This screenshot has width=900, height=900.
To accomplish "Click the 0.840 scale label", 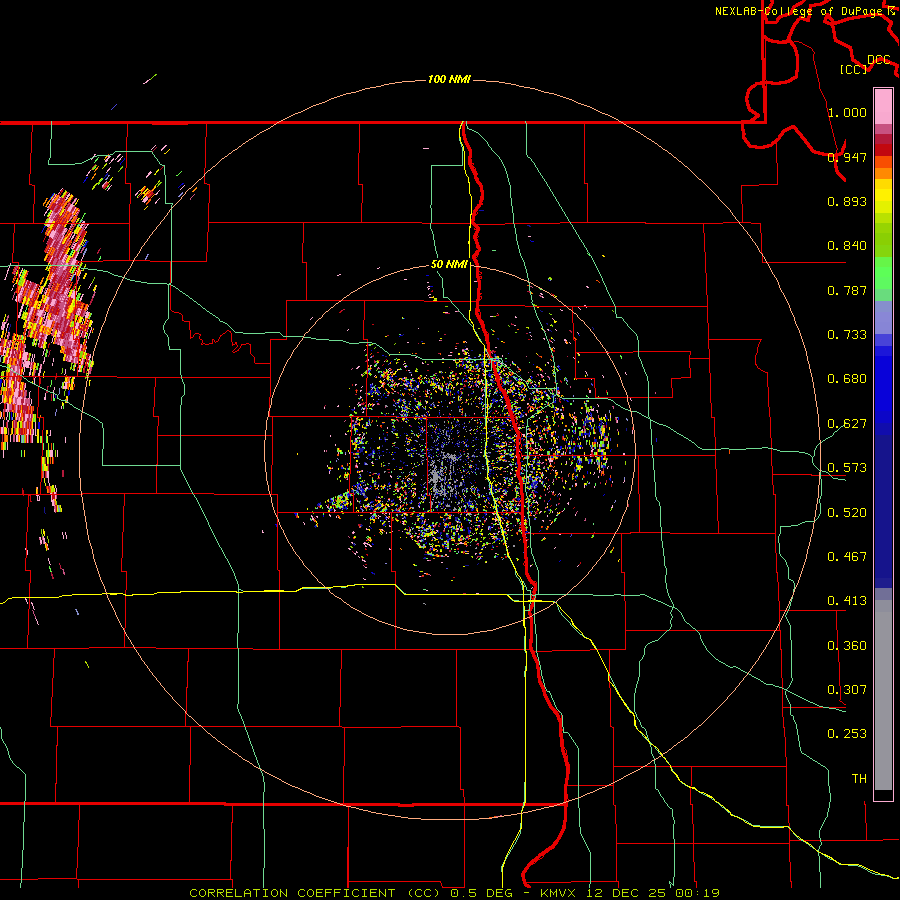I will click(847, 246).
